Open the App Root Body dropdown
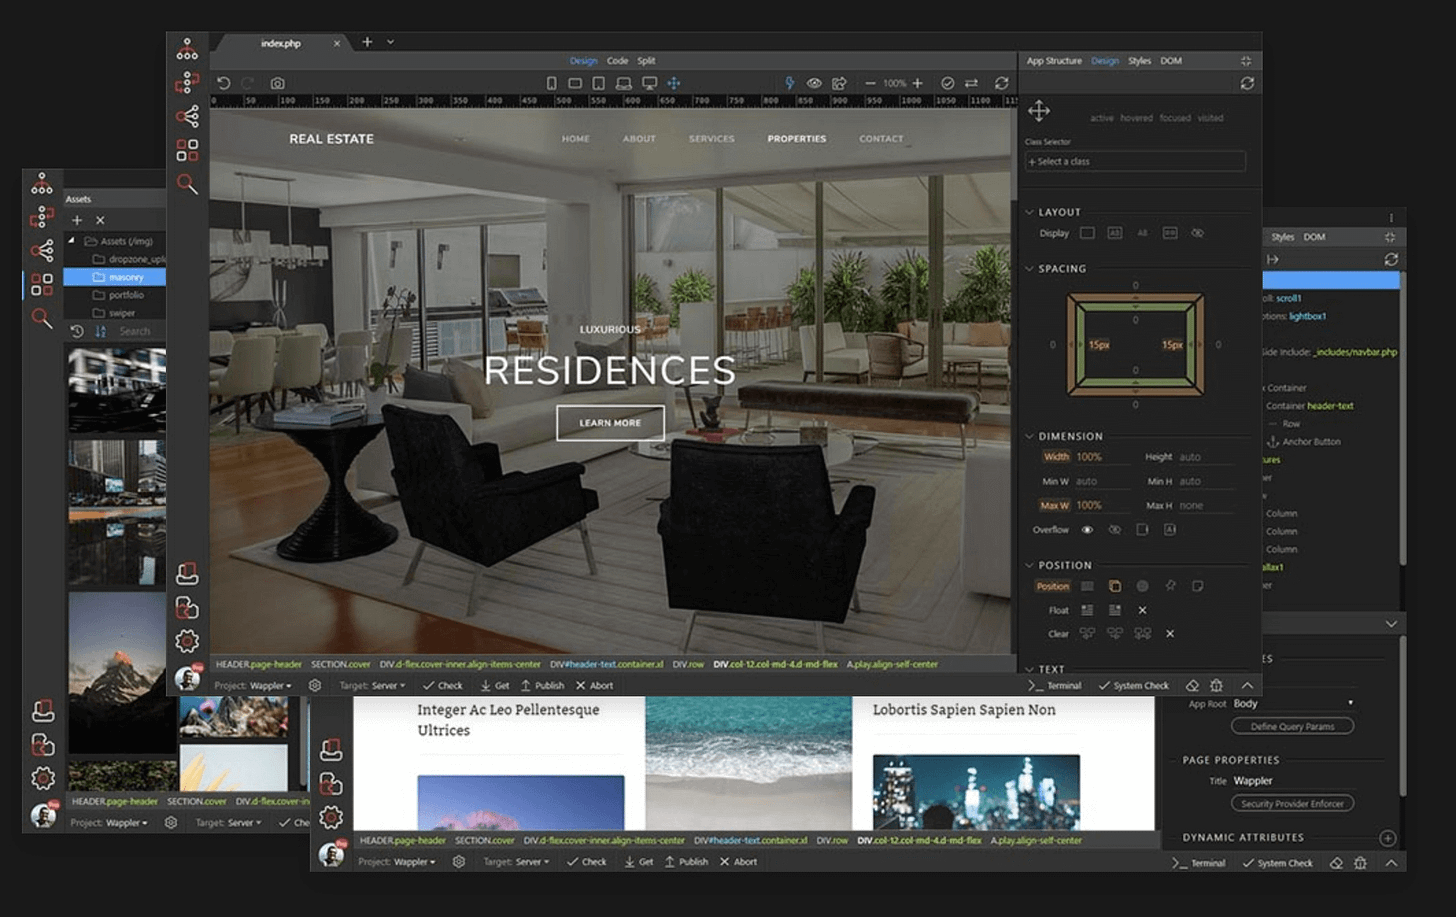The width and height of the screenshot is (1456, 917). (x=1295, y=703)
